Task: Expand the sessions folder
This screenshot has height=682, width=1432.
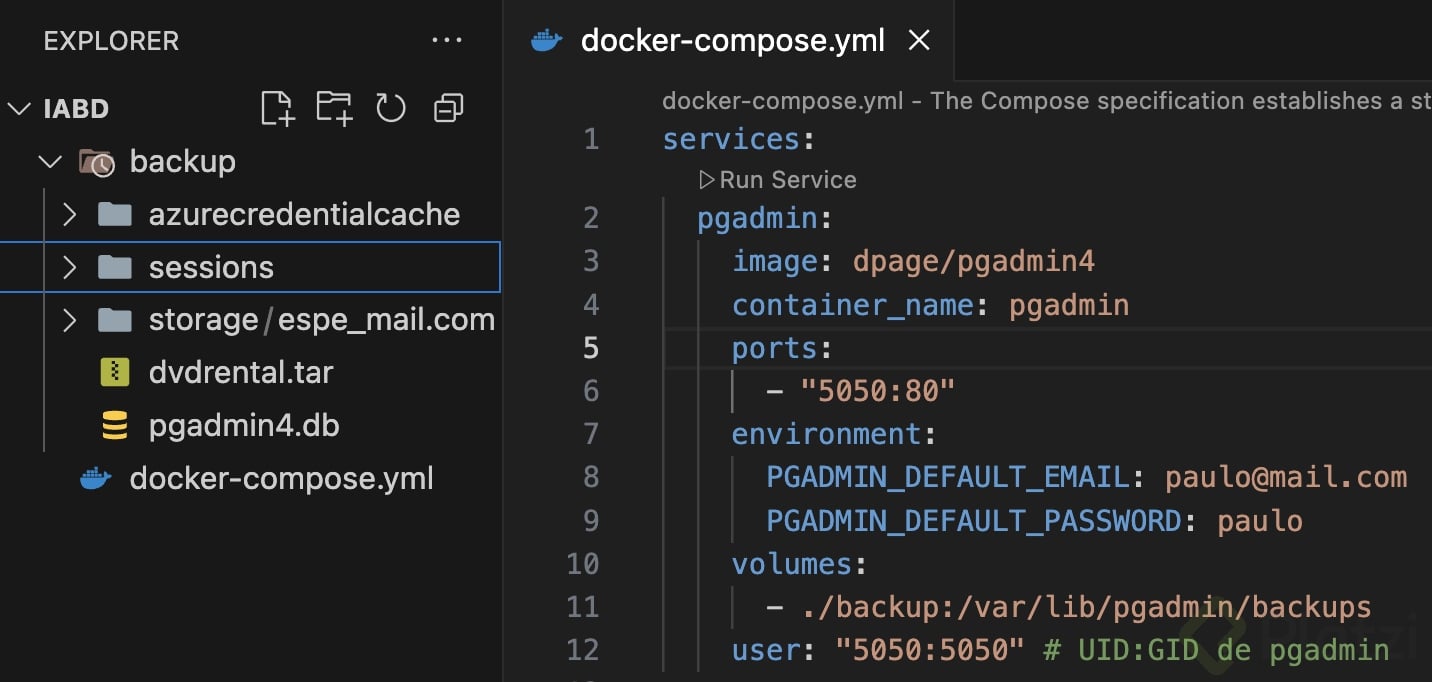Action: click(69, 267)
